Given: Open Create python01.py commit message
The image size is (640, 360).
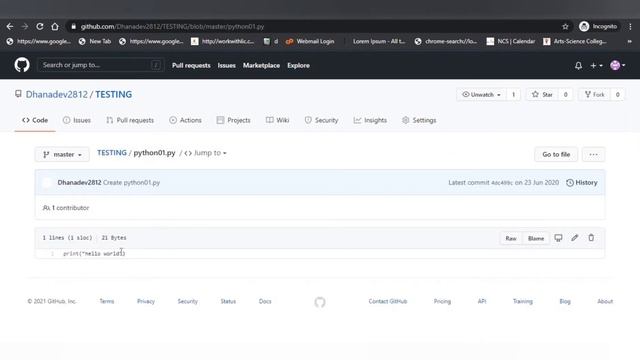Looking at the screenshot, I should click(131, 182).
